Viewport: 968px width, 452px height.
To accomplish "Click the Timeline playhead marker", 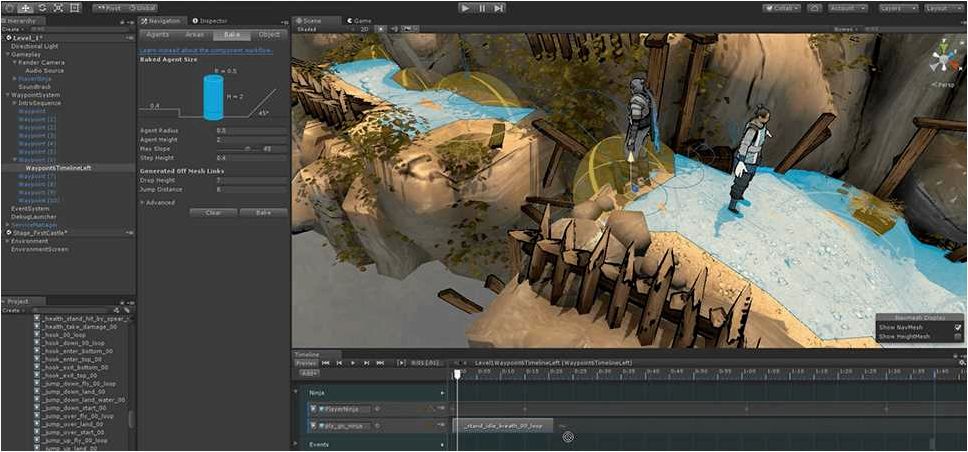I will point(457,374).
